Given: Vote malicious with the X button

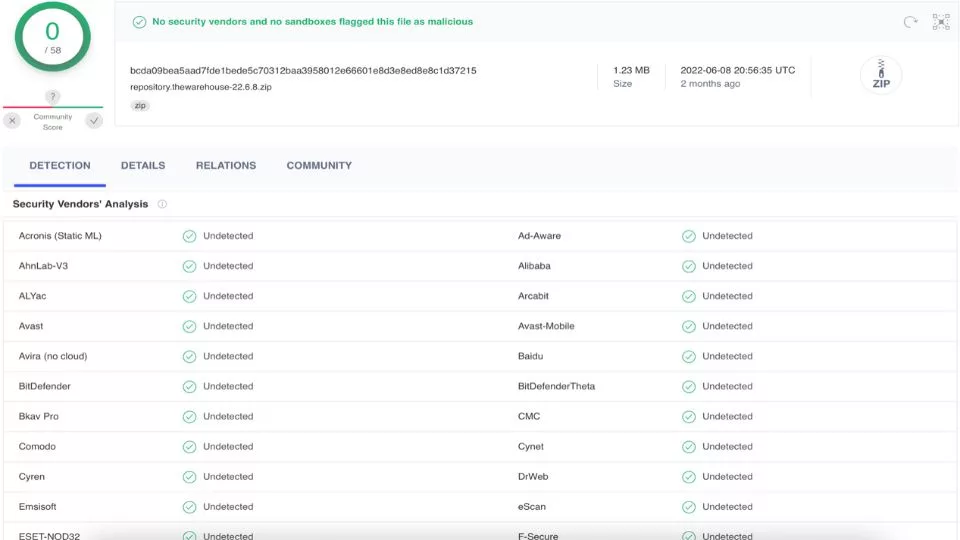Looking at the screenshot, I should point(12,121).
